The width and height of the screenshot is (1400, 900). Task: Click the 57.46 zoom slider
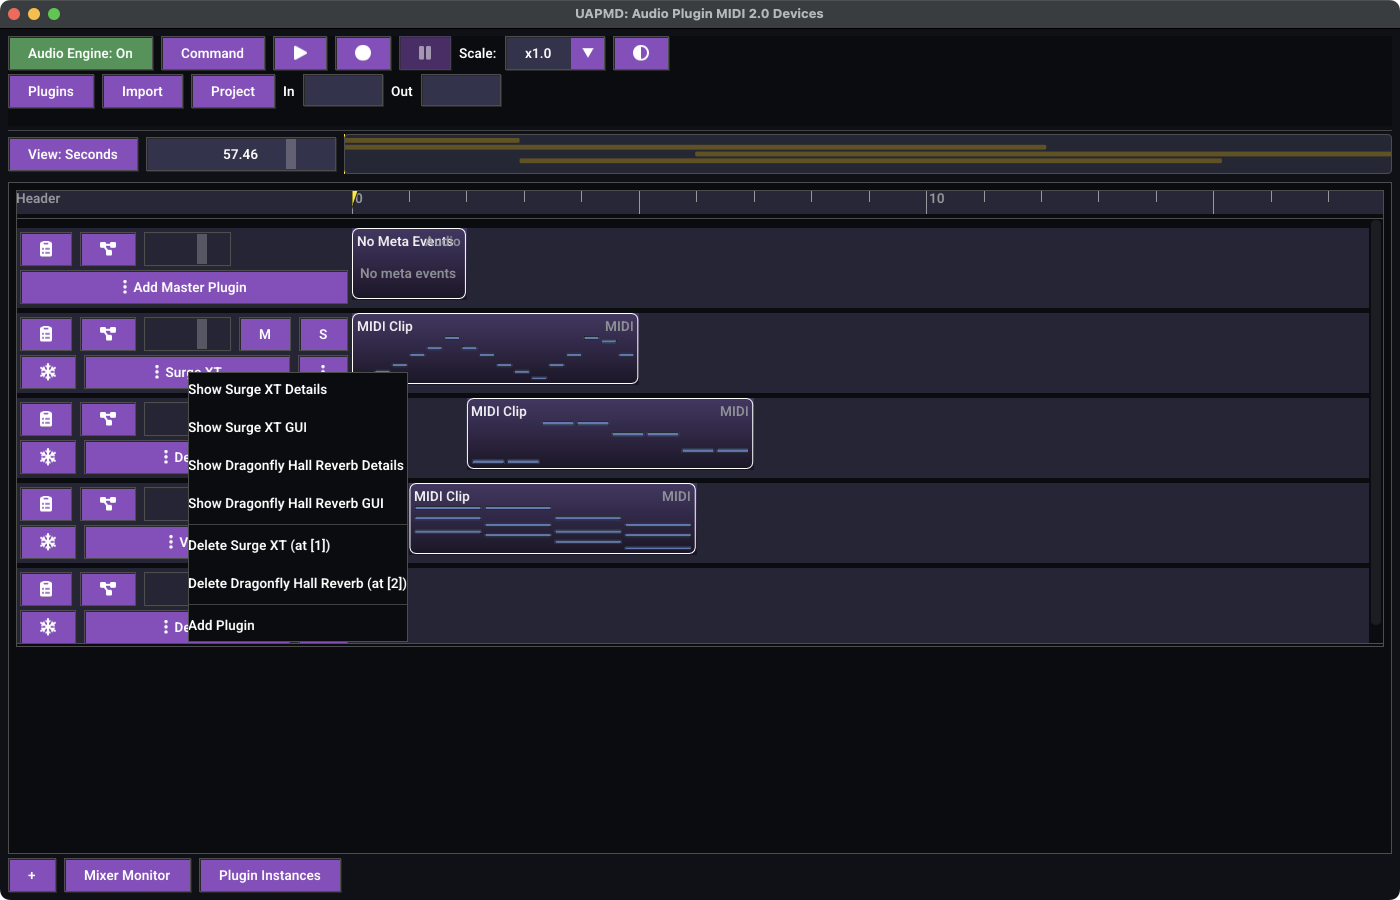pyautogui.click(x=241, y=154)
